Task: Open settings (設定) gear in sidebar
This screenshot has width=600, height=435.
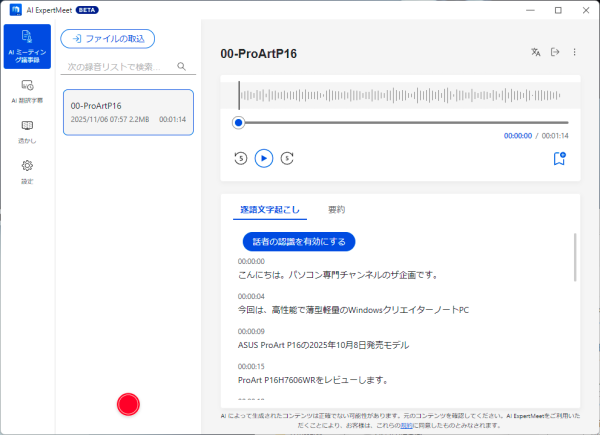Action: pos(27,170)
